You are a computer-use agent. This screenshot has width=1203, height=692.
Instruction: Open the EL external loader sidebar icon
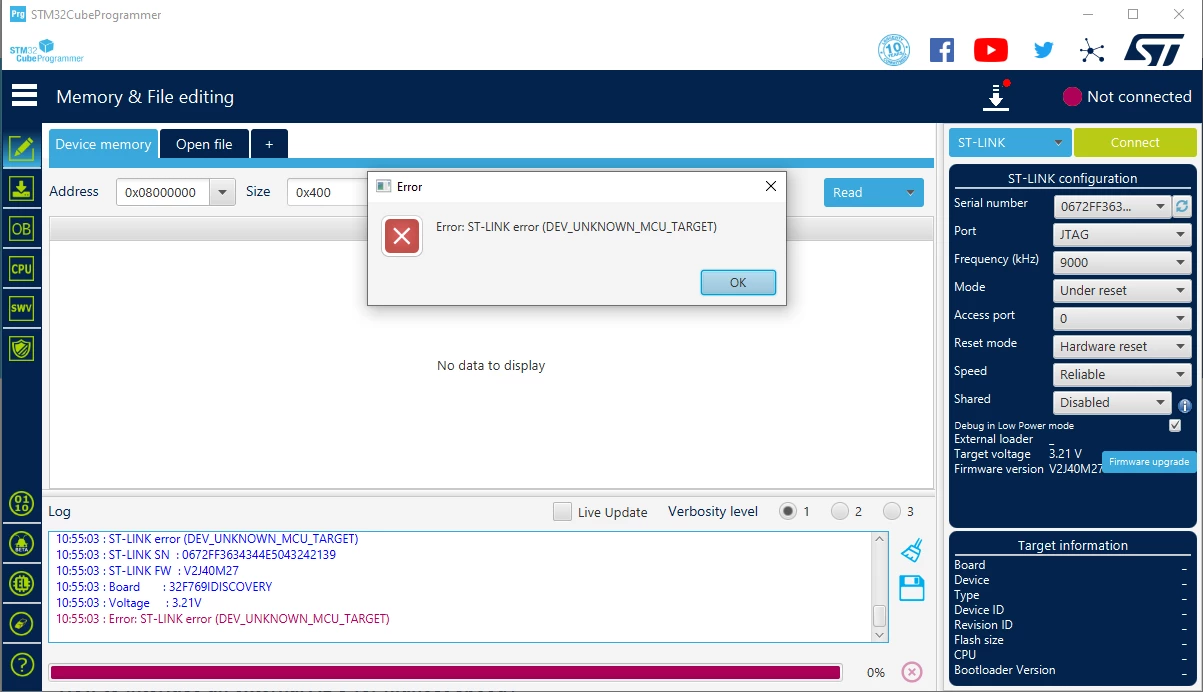coord(22,584)
